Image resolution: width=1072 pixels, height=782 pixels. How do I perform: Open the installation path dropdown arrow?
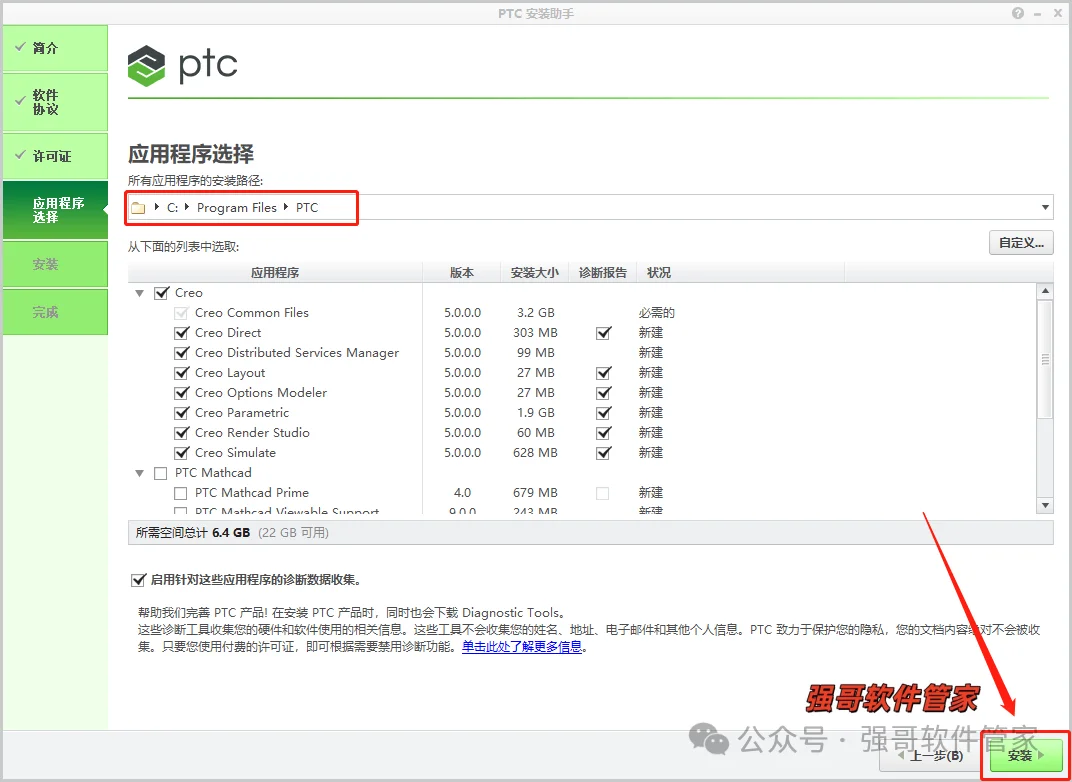click(x=1045, y=207)
